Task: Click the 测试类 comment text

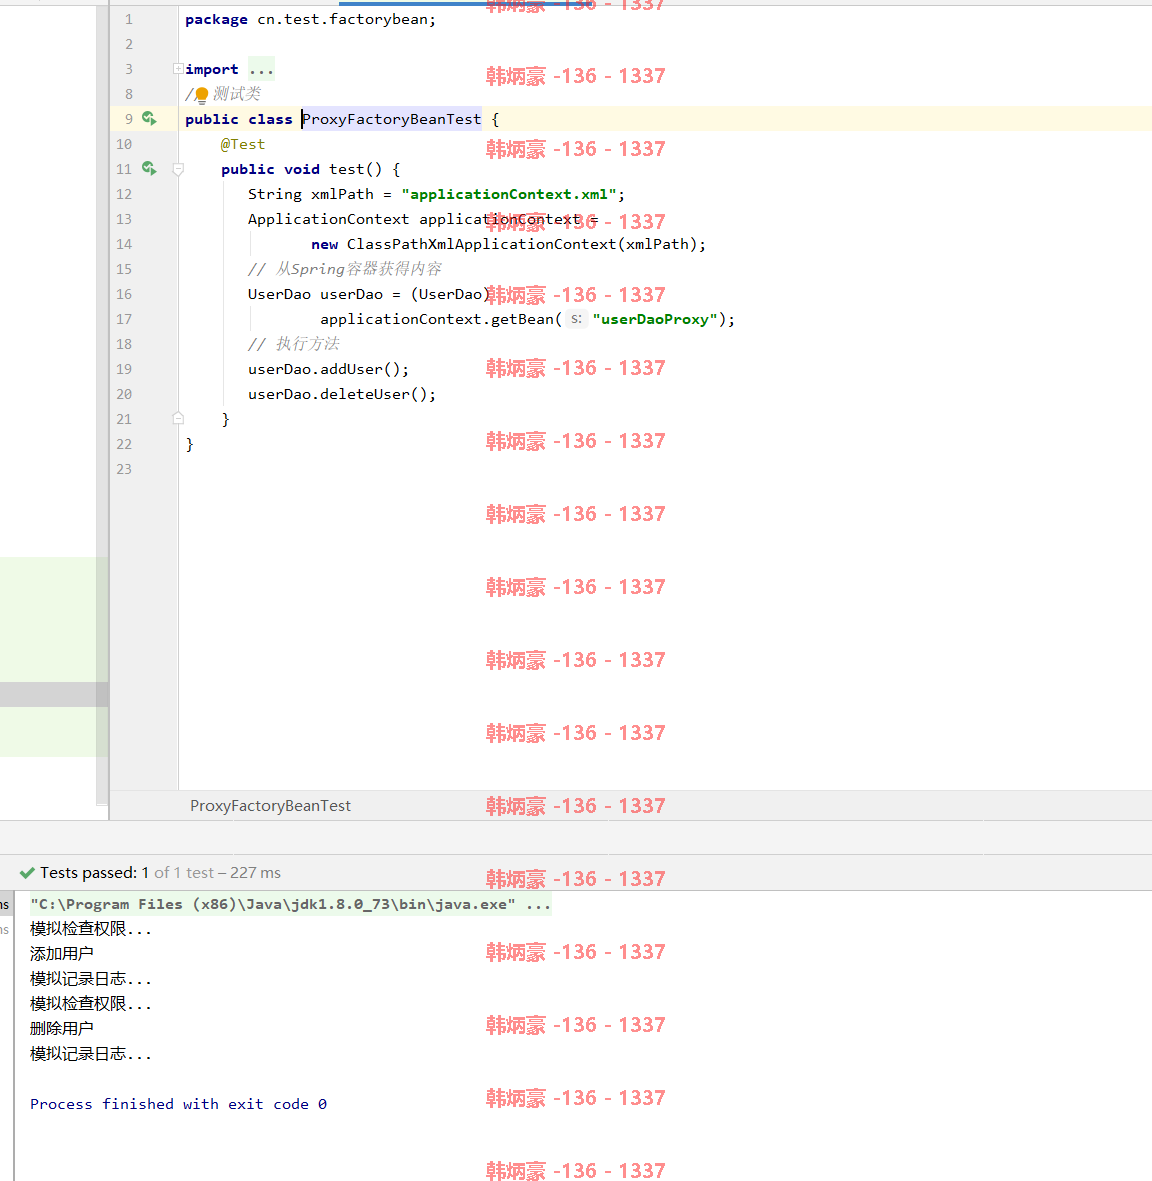Action: 237,94
